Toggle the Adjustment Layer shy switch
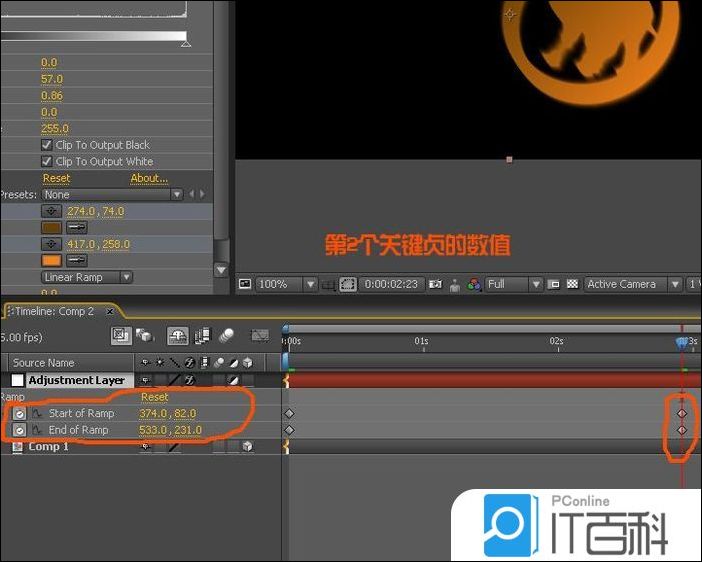Image resolution: width=702 pixels, height=562 pixels. [145, 380]
